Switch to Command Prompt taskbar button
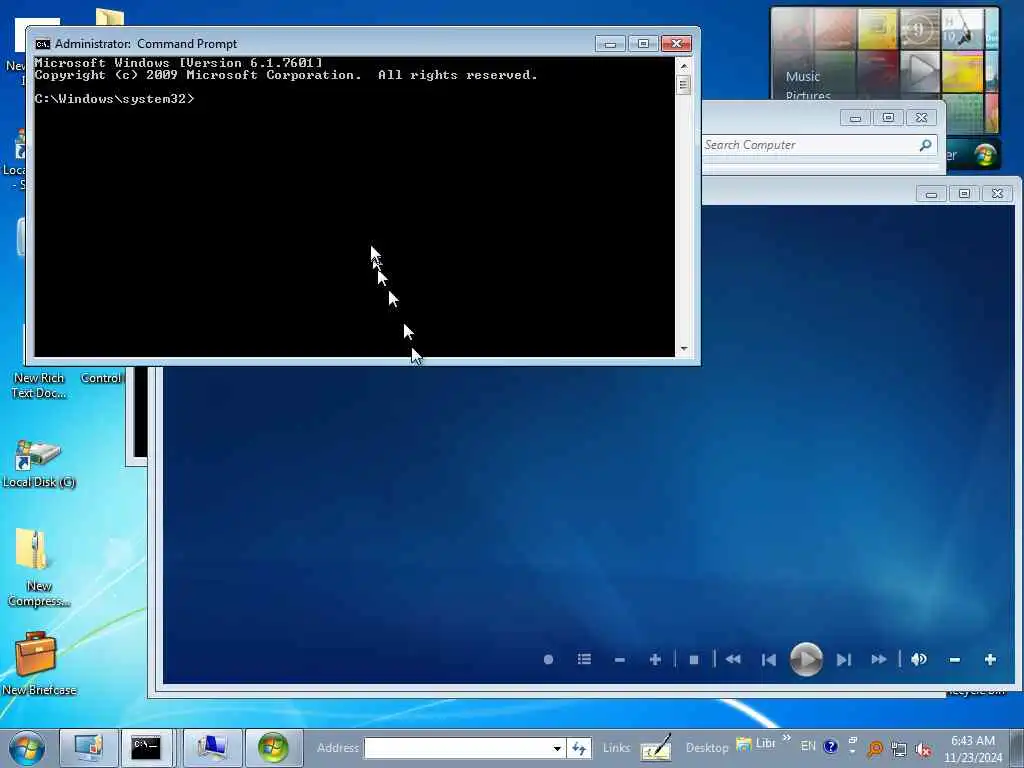 [x=146, y=748]
